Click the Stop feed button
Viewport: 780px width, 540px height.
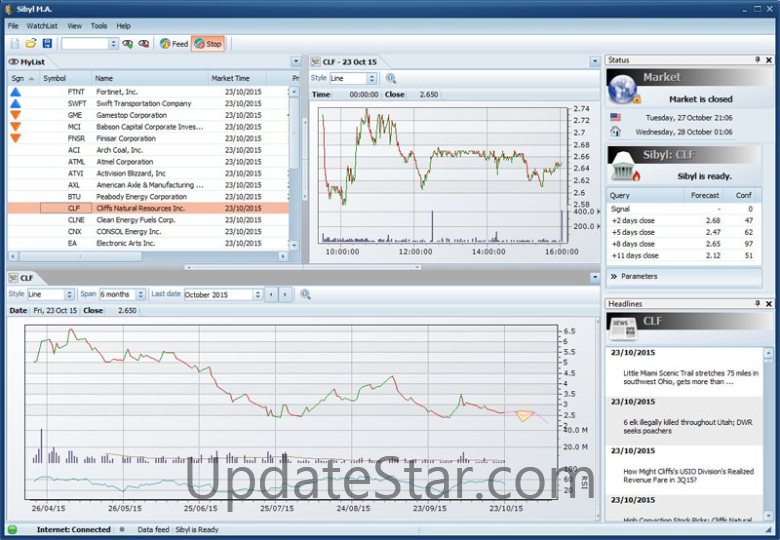pyautogui.click(x=208, y=44)
